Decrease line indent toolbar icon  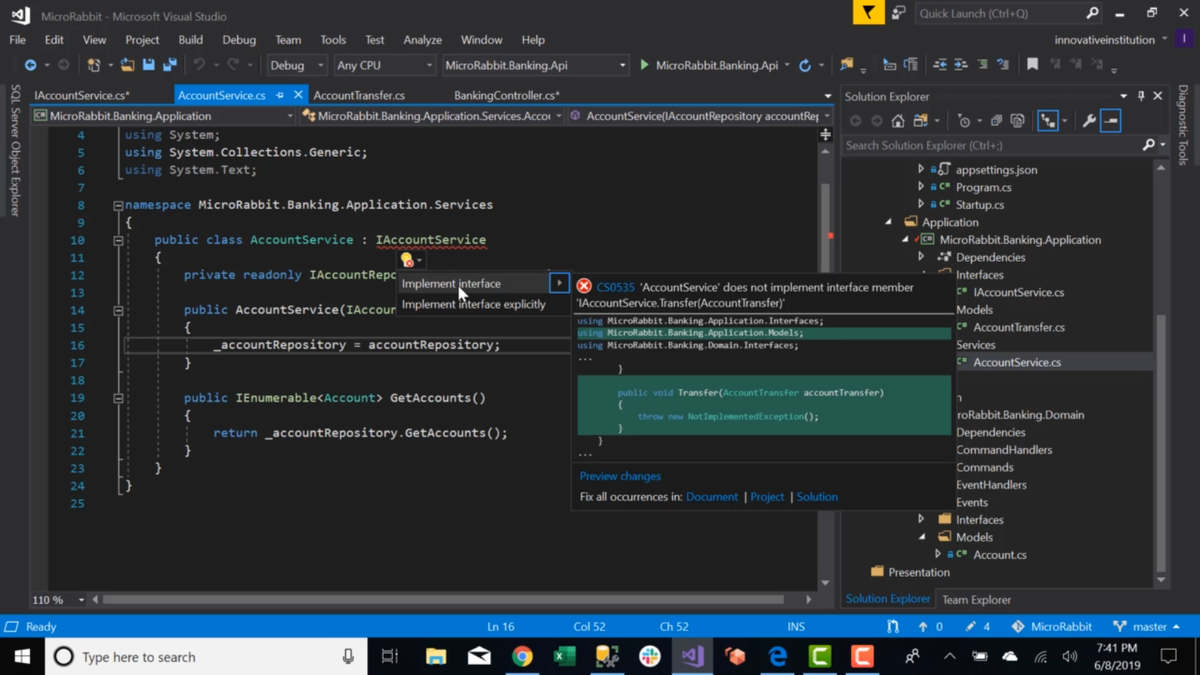pyautogui.click(x=940, y=65)
